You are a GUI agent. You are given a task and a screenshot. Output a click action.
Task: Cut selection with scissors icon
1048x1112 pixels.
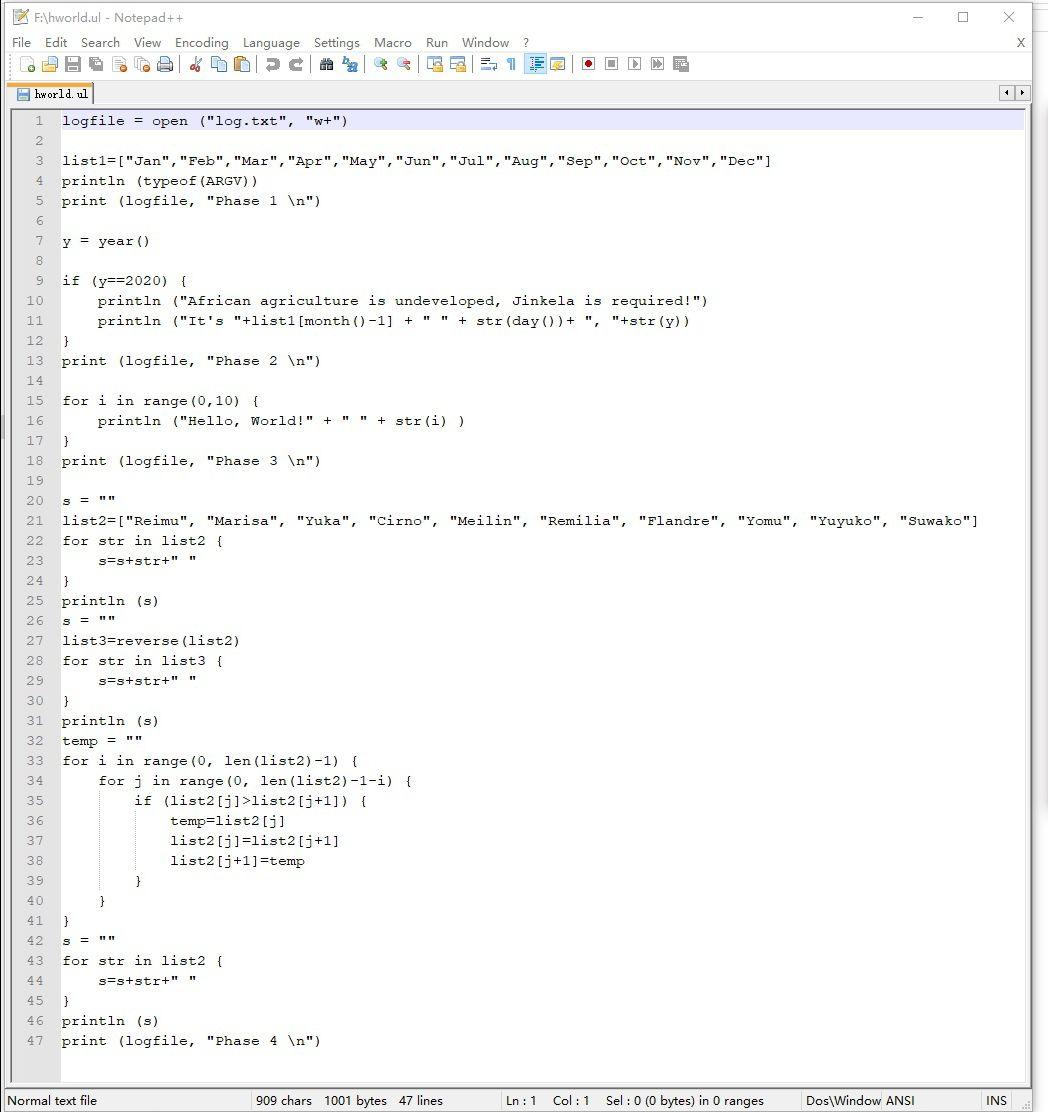tap(196, 65)
